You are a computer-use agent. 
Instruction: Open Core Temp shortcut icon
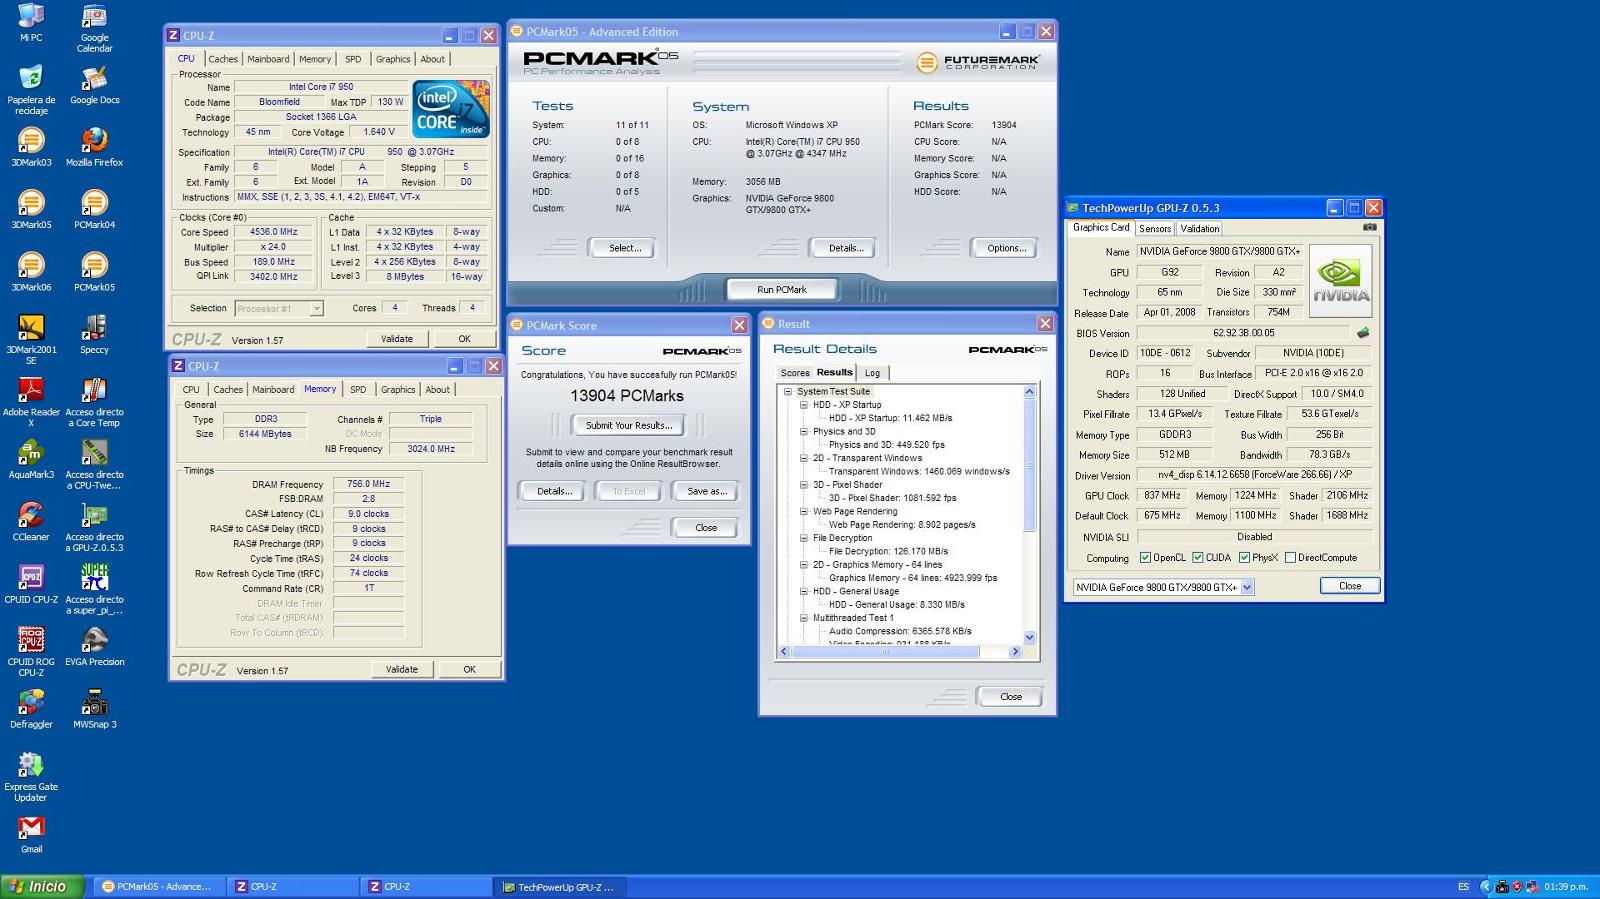point(94,403)
